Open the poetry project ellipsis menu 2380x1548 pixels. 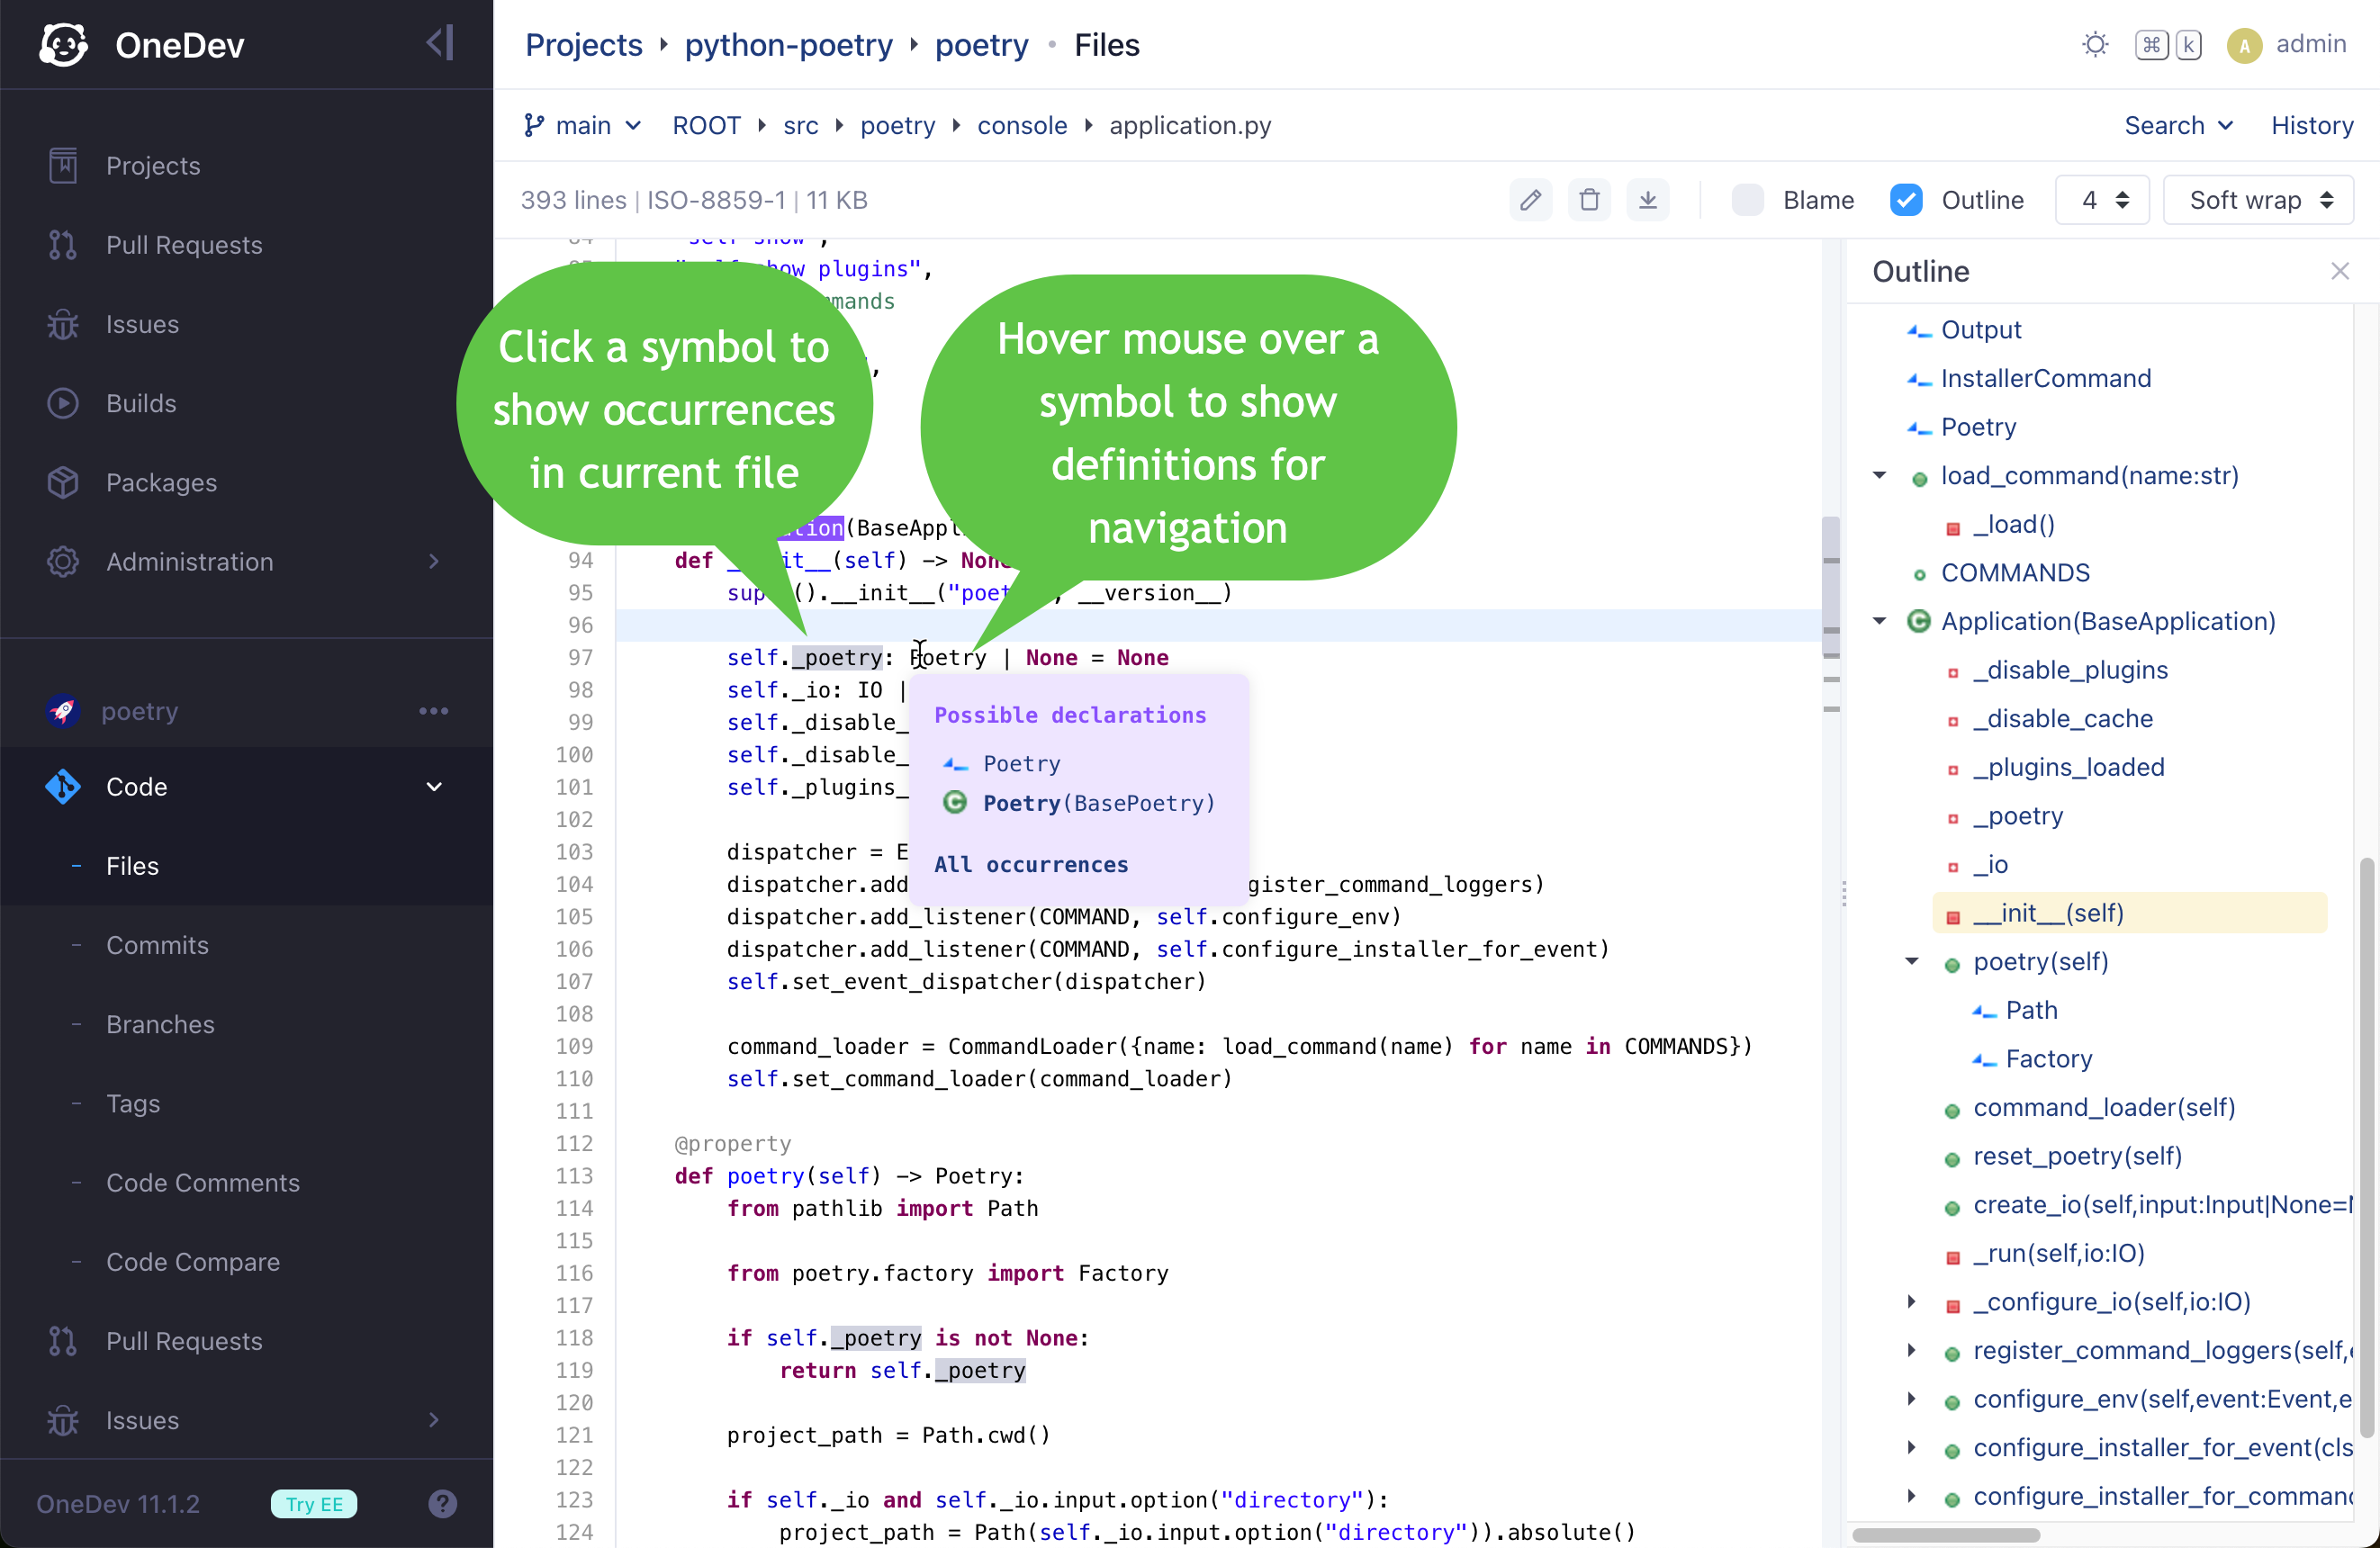pyautogui.click(x=433, y=711)
